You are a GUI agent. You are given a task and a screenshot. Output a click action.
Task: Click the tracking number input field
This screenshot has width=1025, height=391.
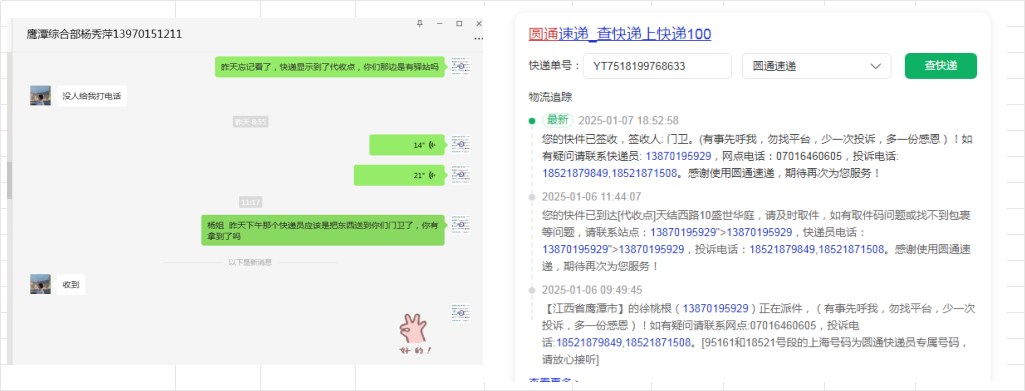[x=657, y=66]
